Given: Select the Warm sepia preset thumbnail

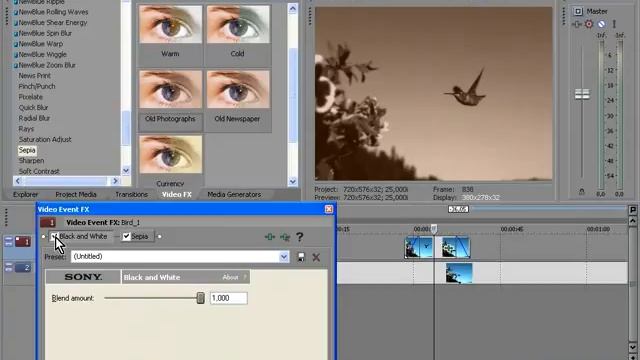Looking at the screenshot, I should pos(170,24).
